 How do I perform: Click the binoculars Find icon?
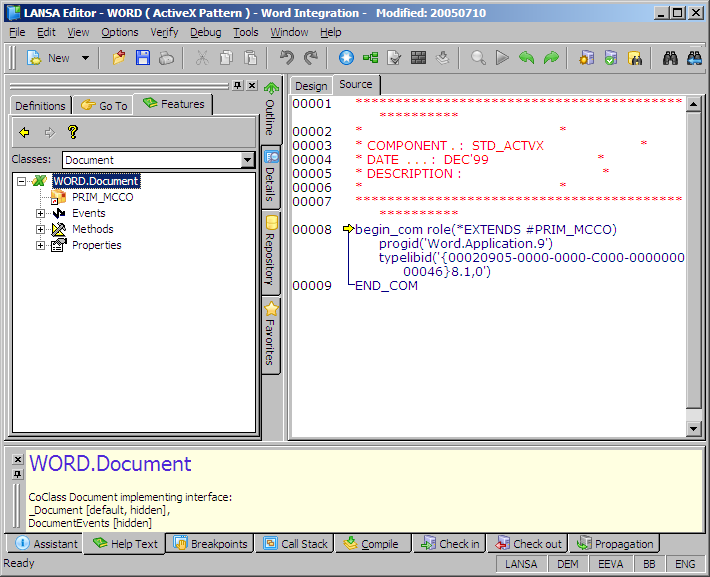tap(671, 58)
